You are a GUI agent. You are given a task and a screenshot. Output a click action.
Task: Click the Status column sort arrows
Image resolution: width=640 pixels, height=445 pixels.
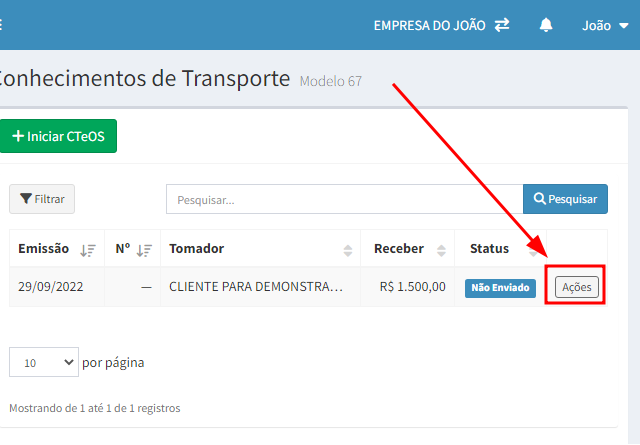point(532,250)
